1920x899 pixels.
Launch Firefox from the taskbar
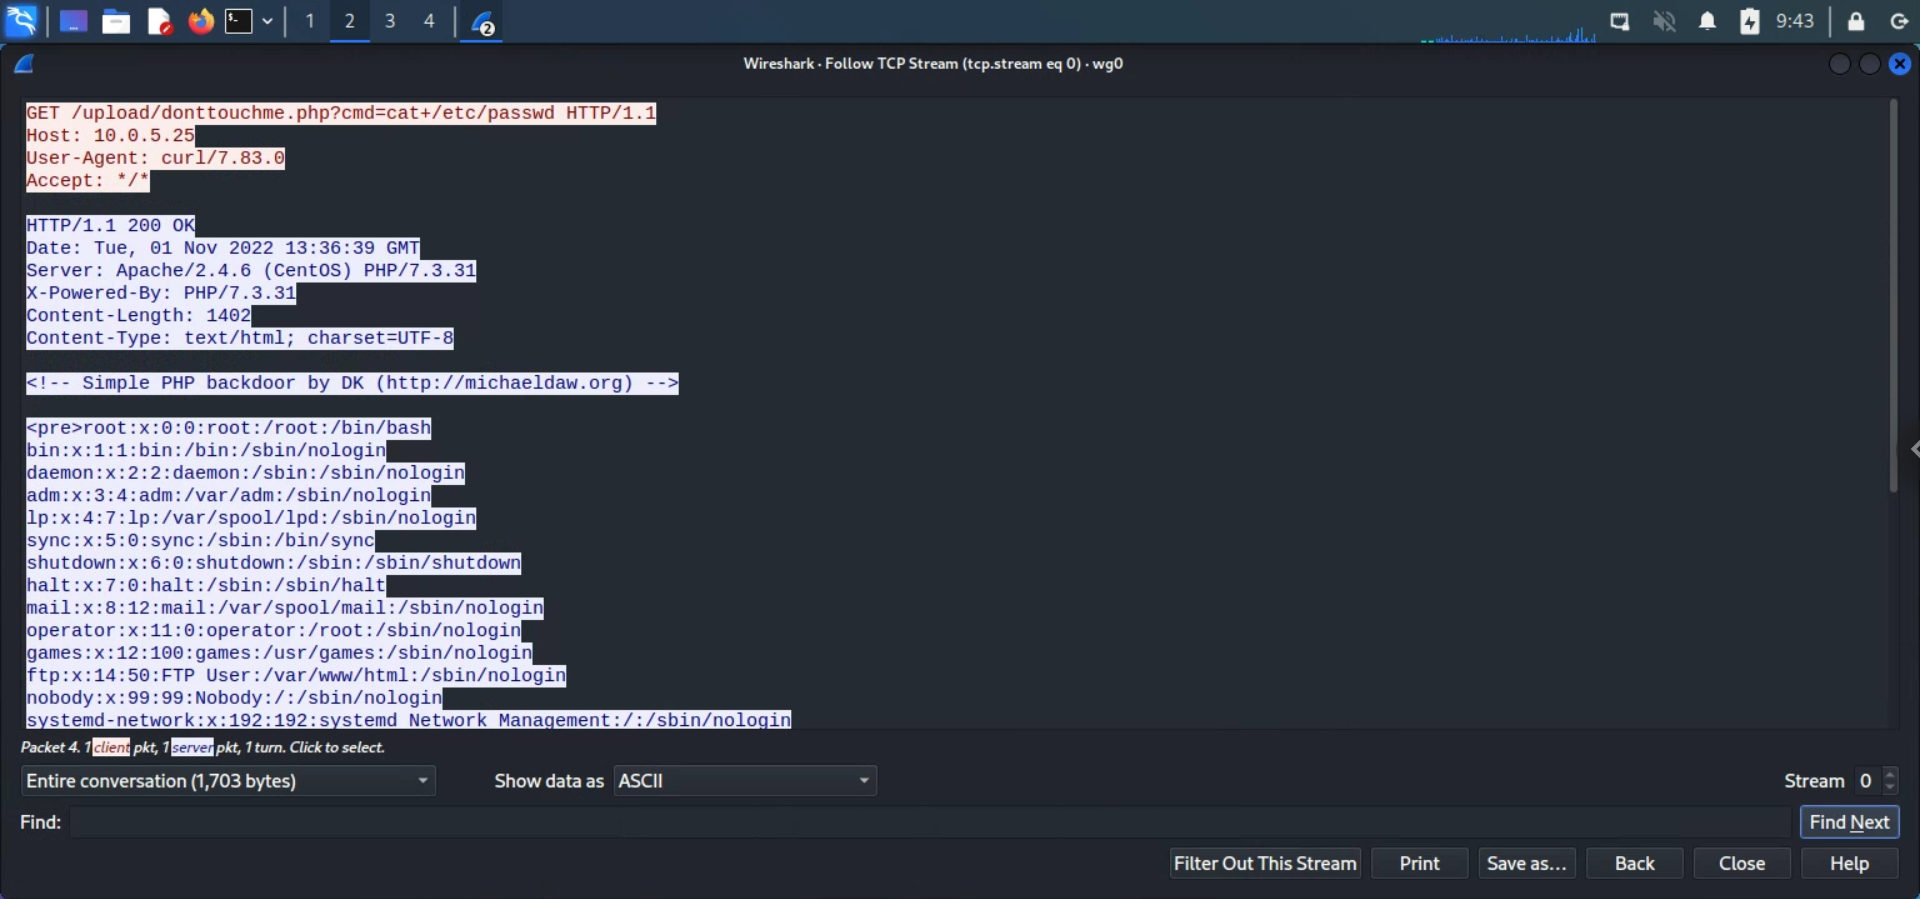click(x=201, y=21)
